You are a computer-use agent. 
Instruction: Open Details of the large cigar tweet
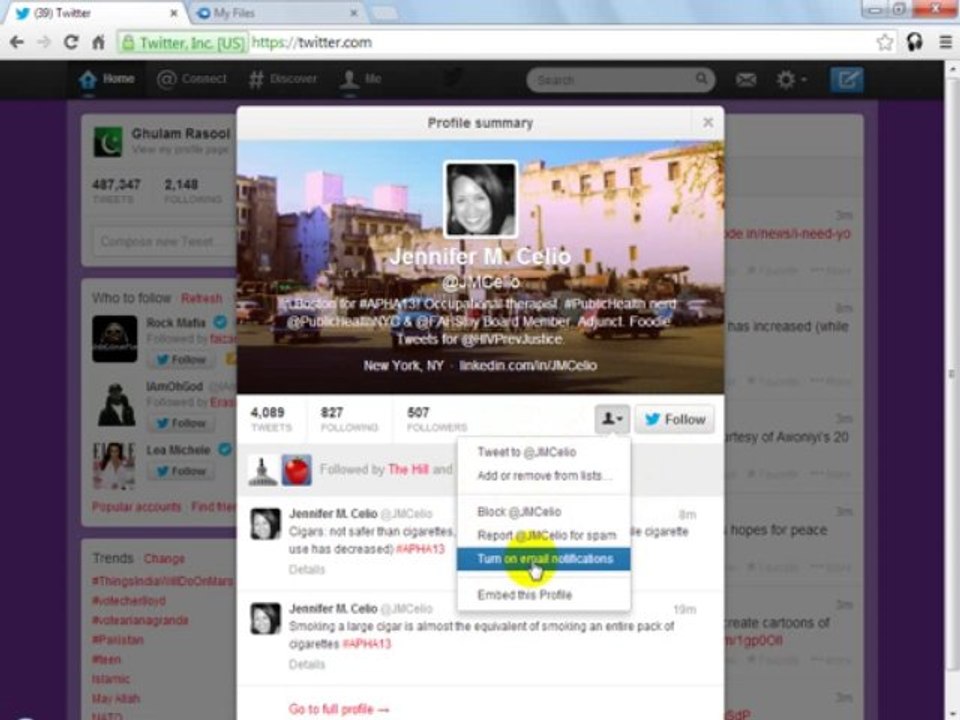click(307, 664)
